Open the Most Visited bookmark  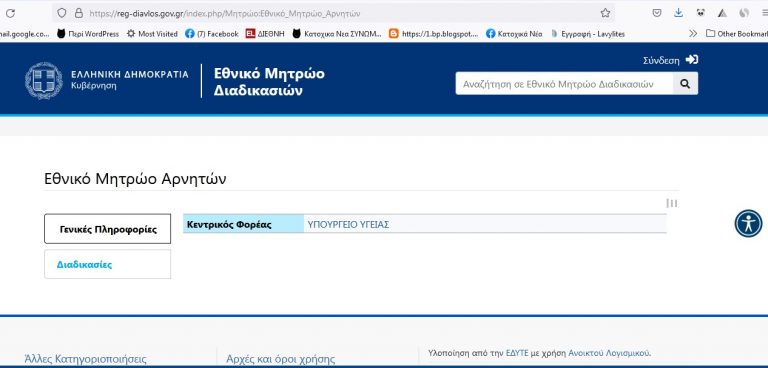(x=152, y=34)
